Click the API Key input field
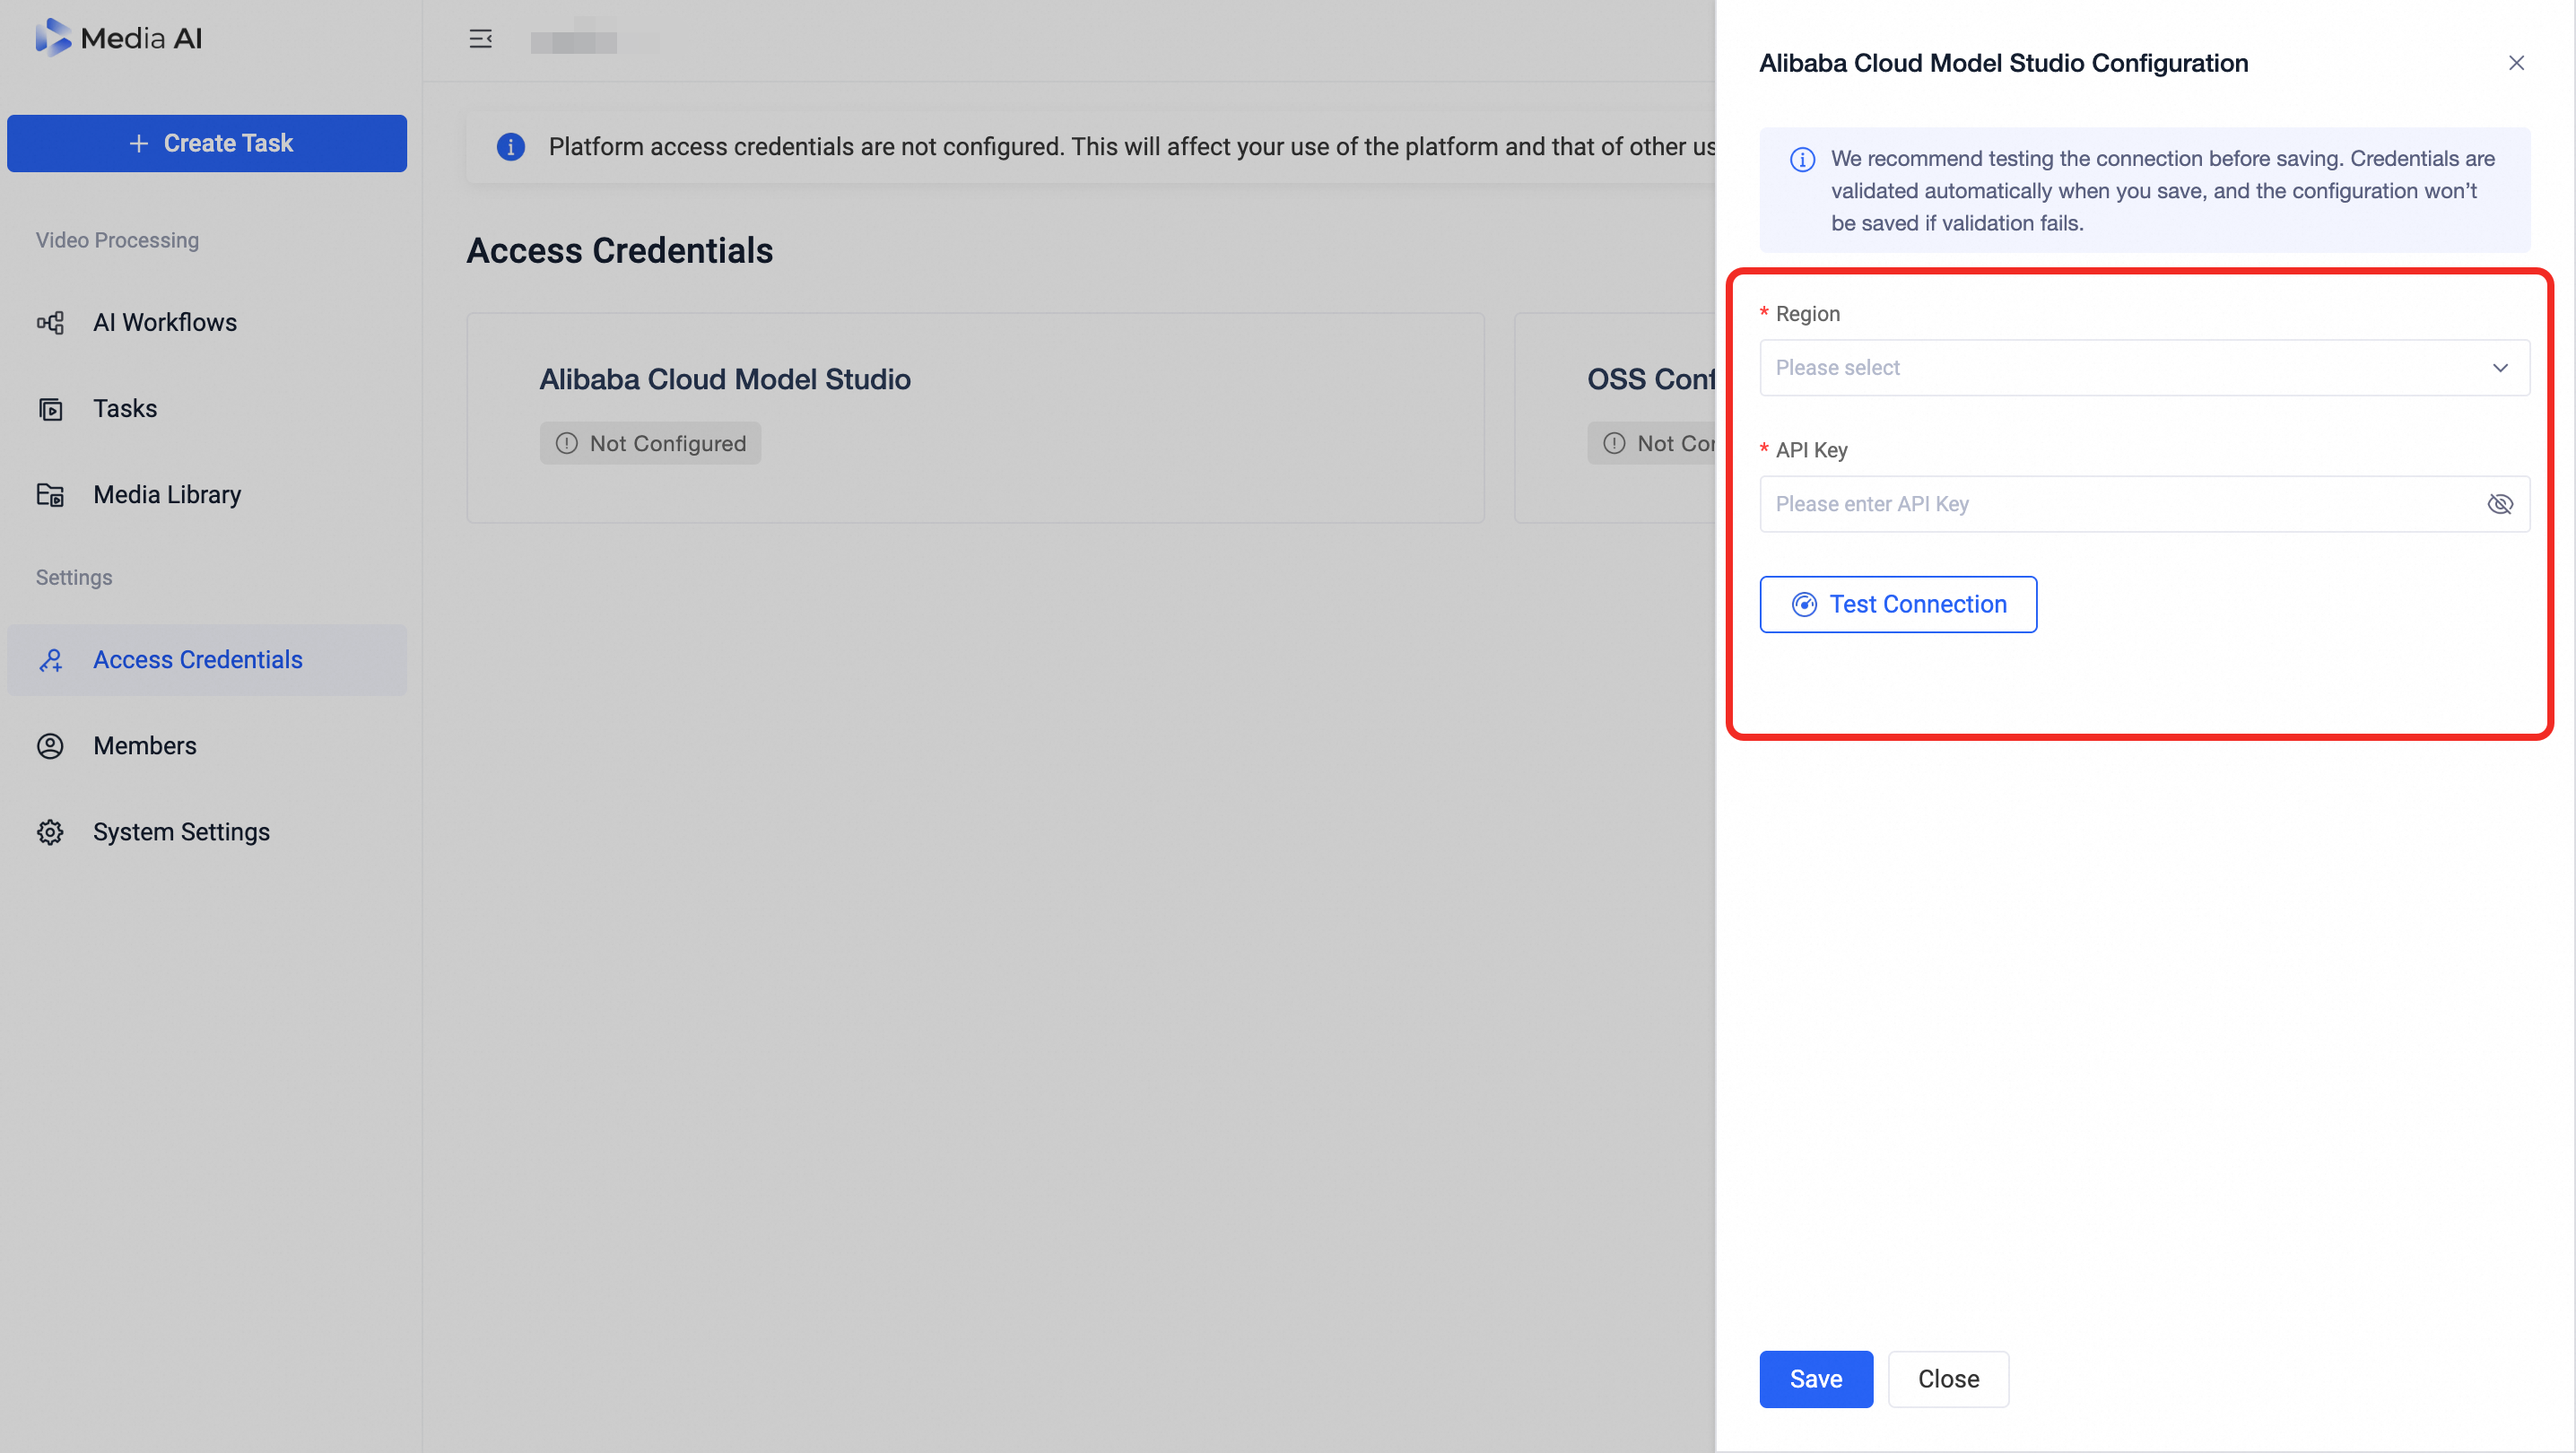Viewport: 2576px width, 1453px height. 2145,504
